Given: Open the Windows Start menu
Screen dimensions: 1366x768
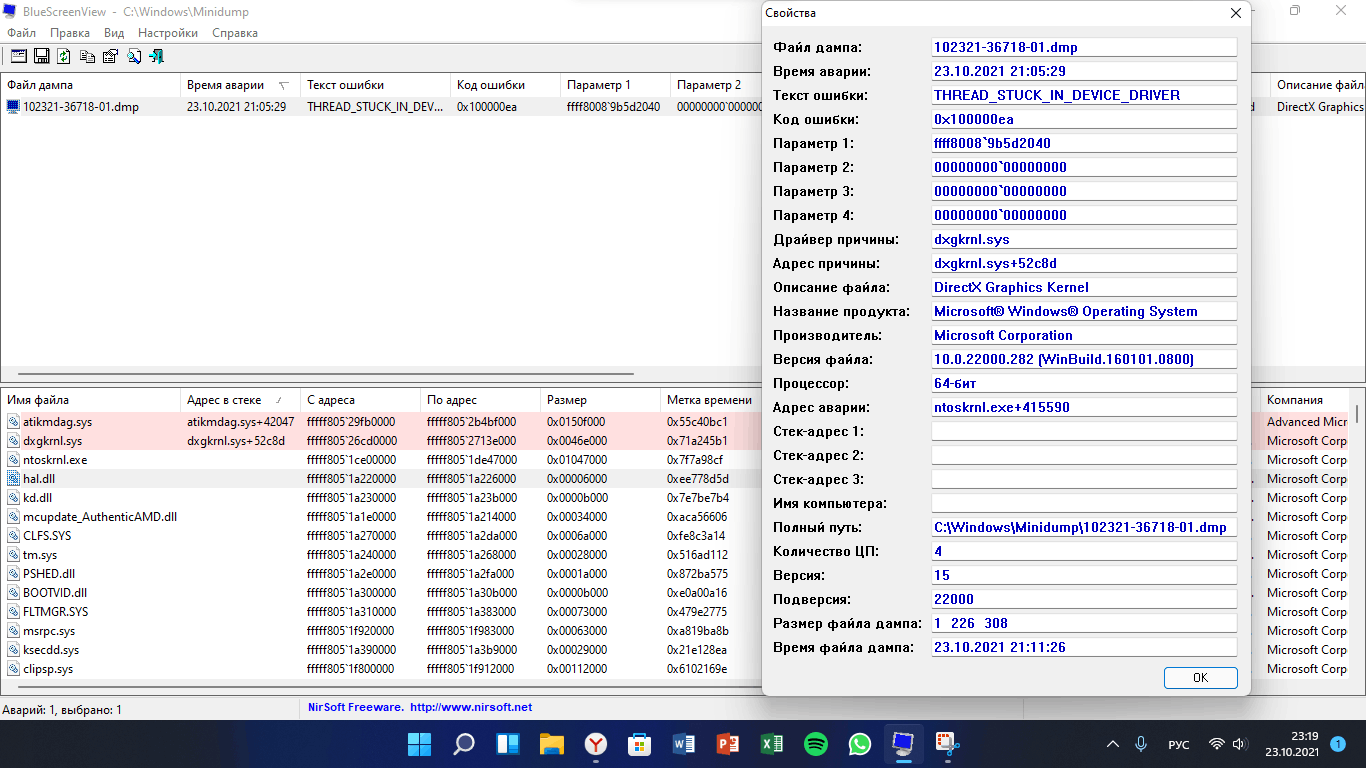Looking at the screenshot, I should pyautogui.click(x=419, y=744).
